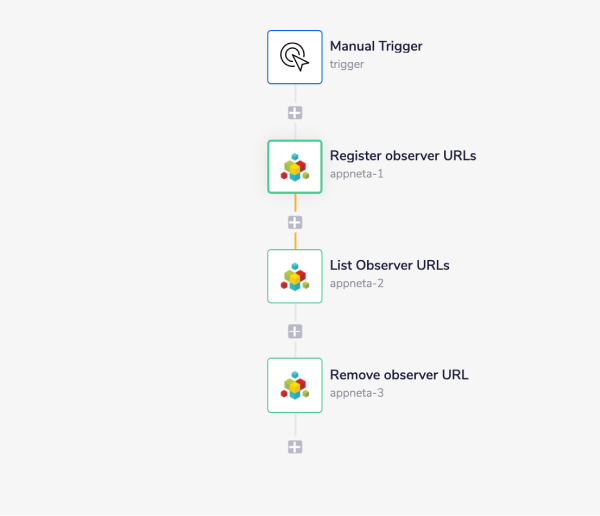600x516 pixels.
Task: Click gray connector line just above Register node
Action: point(295,130)
